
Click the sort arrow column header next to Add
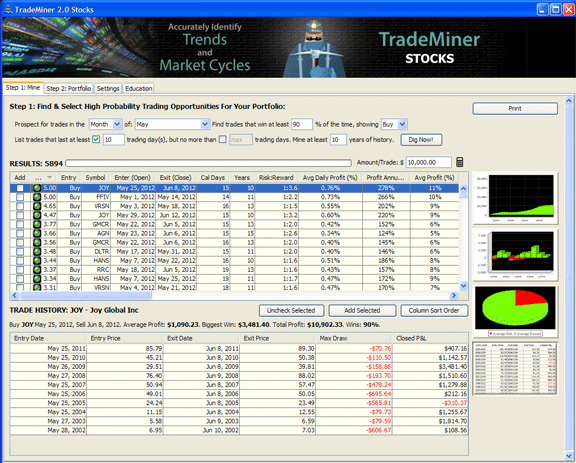(43, 177)
